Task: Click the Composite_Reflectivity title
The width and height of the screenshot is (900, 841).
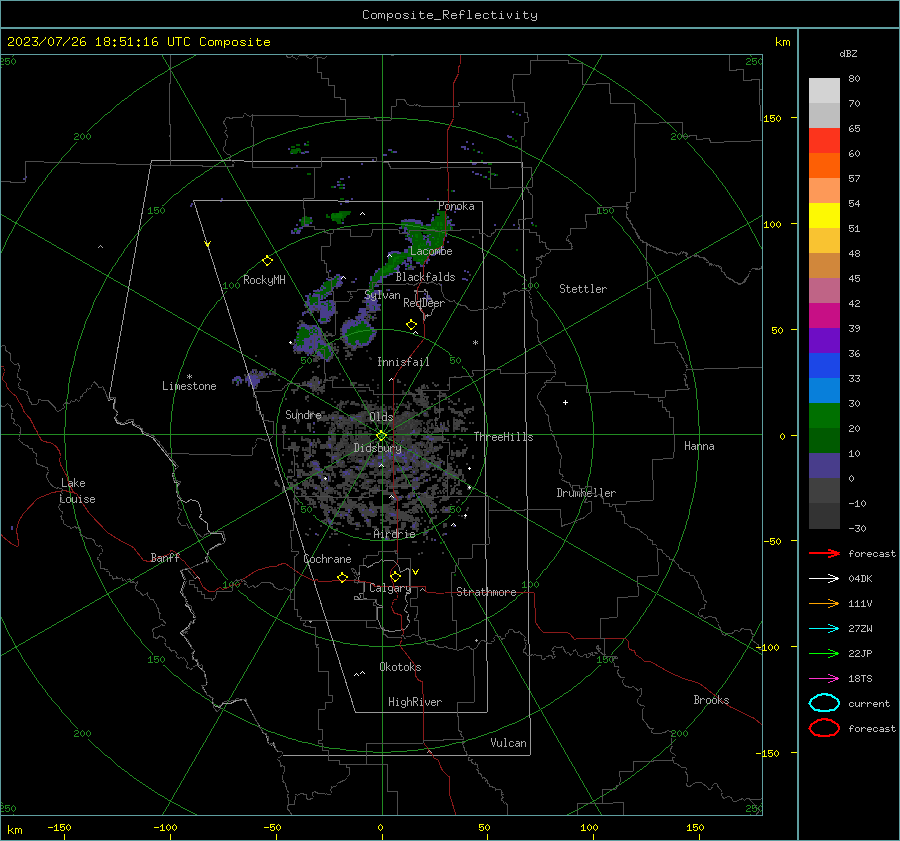Action: tap(450, 15)
